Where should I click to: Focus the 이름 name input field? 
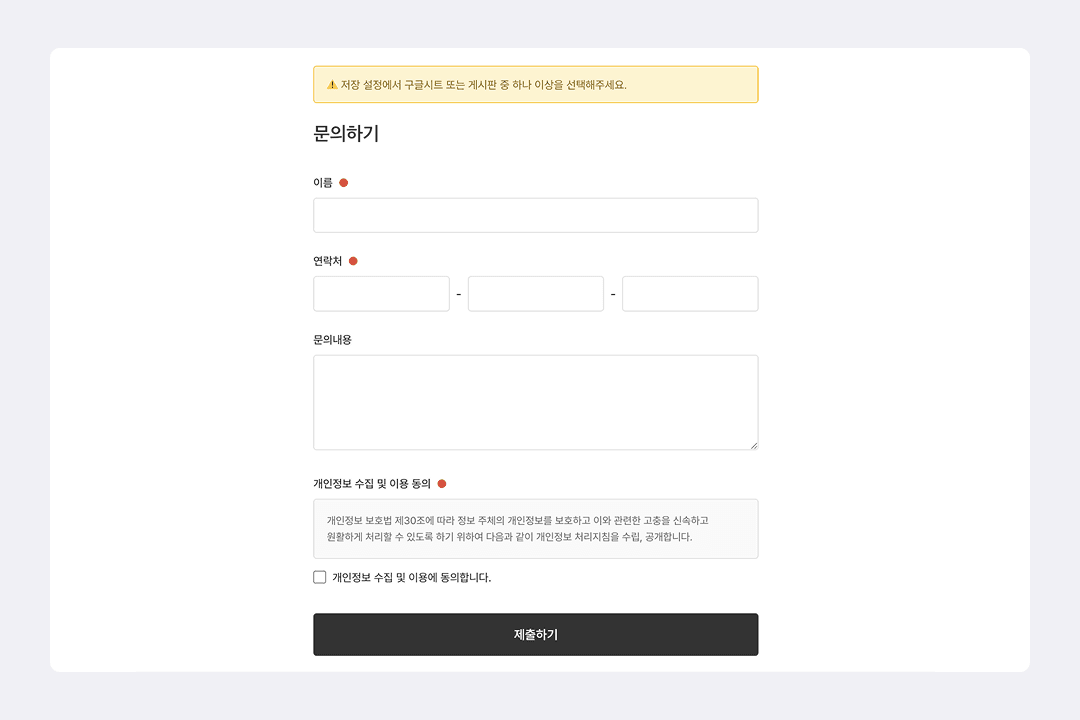535,214
